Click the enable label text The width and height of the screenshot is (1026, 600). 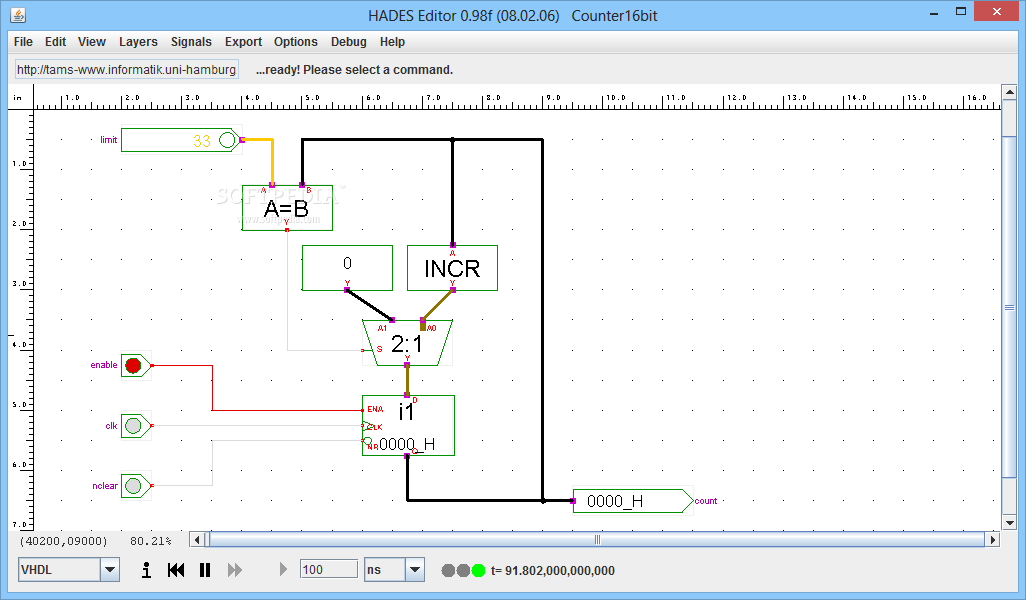tap(104, 365)
